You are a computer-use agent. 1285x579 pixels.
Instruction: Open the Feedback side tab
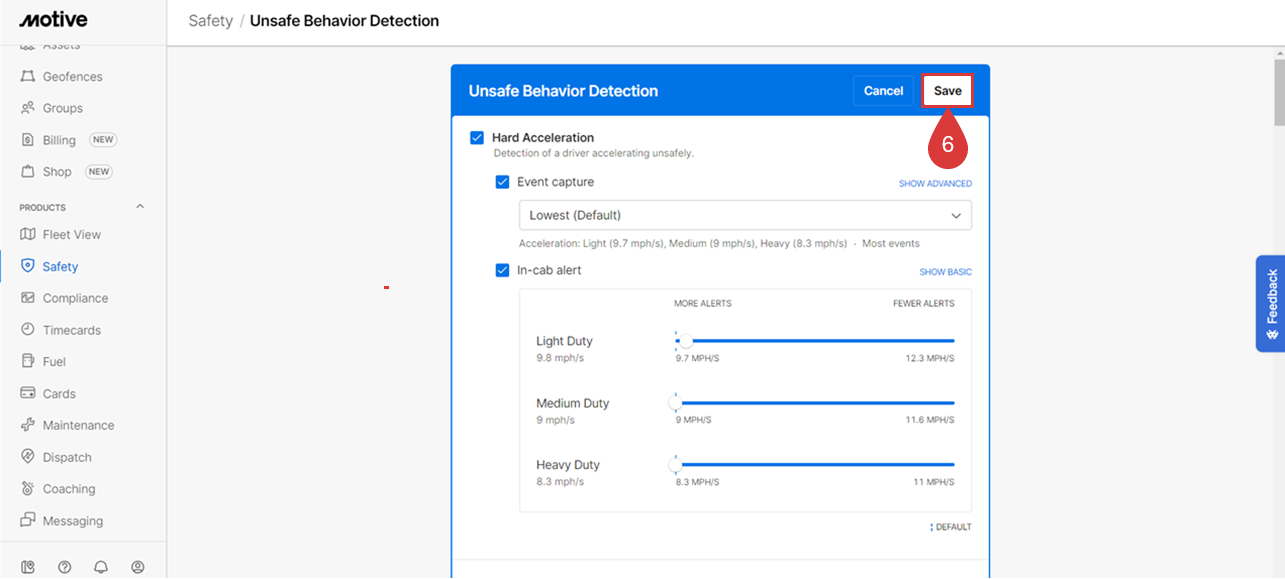1270,303
